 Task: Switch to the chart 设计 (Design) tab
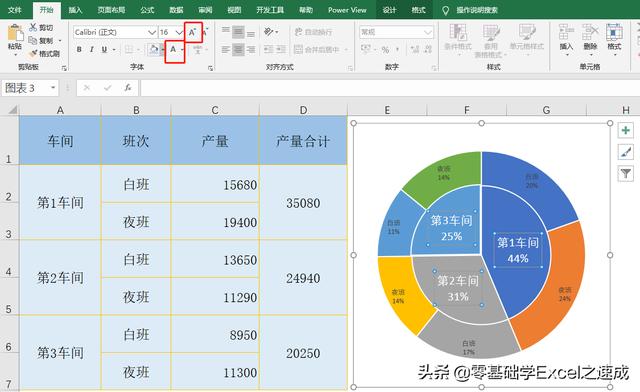tap(389, 10)
